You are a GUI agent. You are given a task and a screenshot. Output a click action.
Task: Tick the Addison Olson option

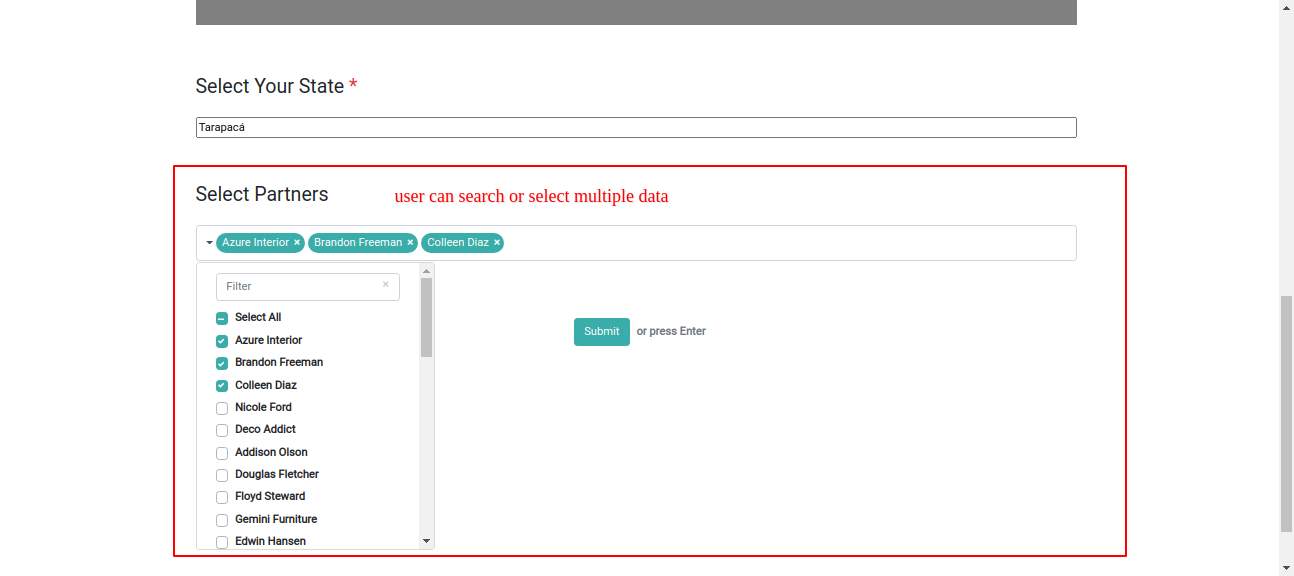[222, 453]
